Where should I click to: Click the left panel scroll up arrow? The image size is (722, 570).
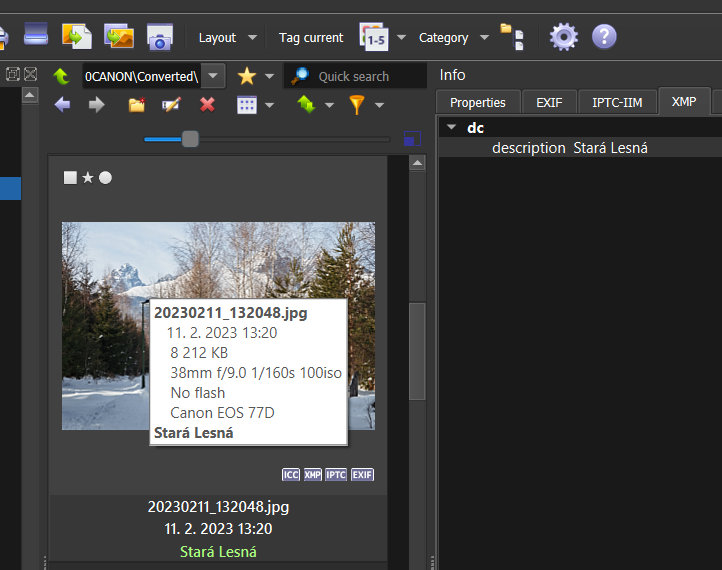[x=30, y=95]
